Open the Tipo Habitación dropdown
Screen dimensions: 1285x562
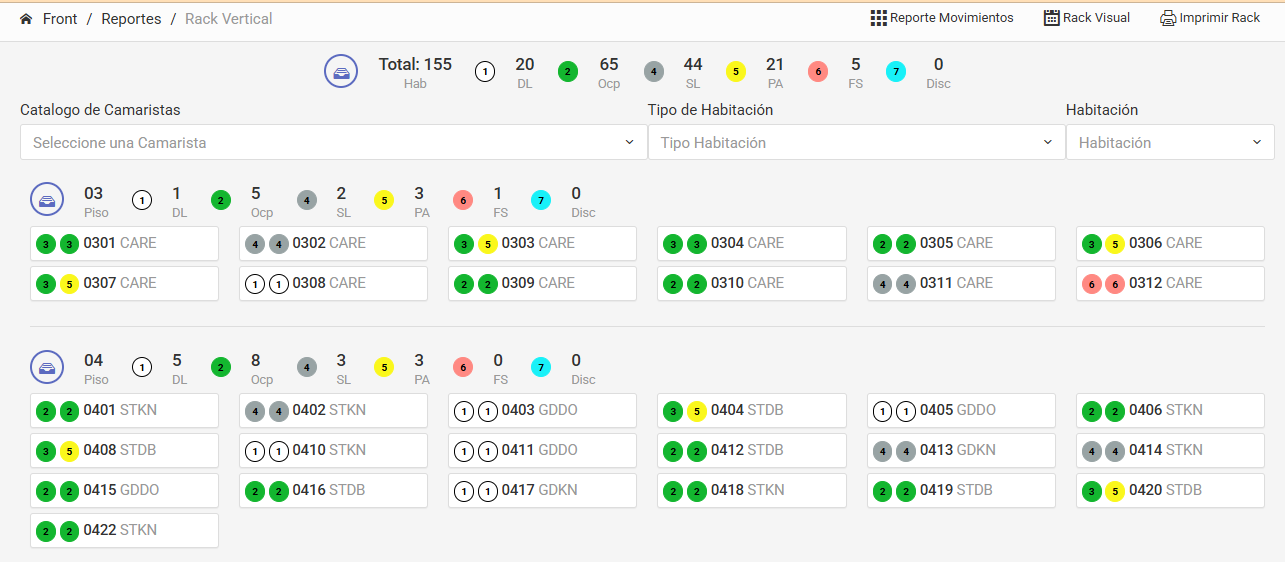tap(856, 142)
